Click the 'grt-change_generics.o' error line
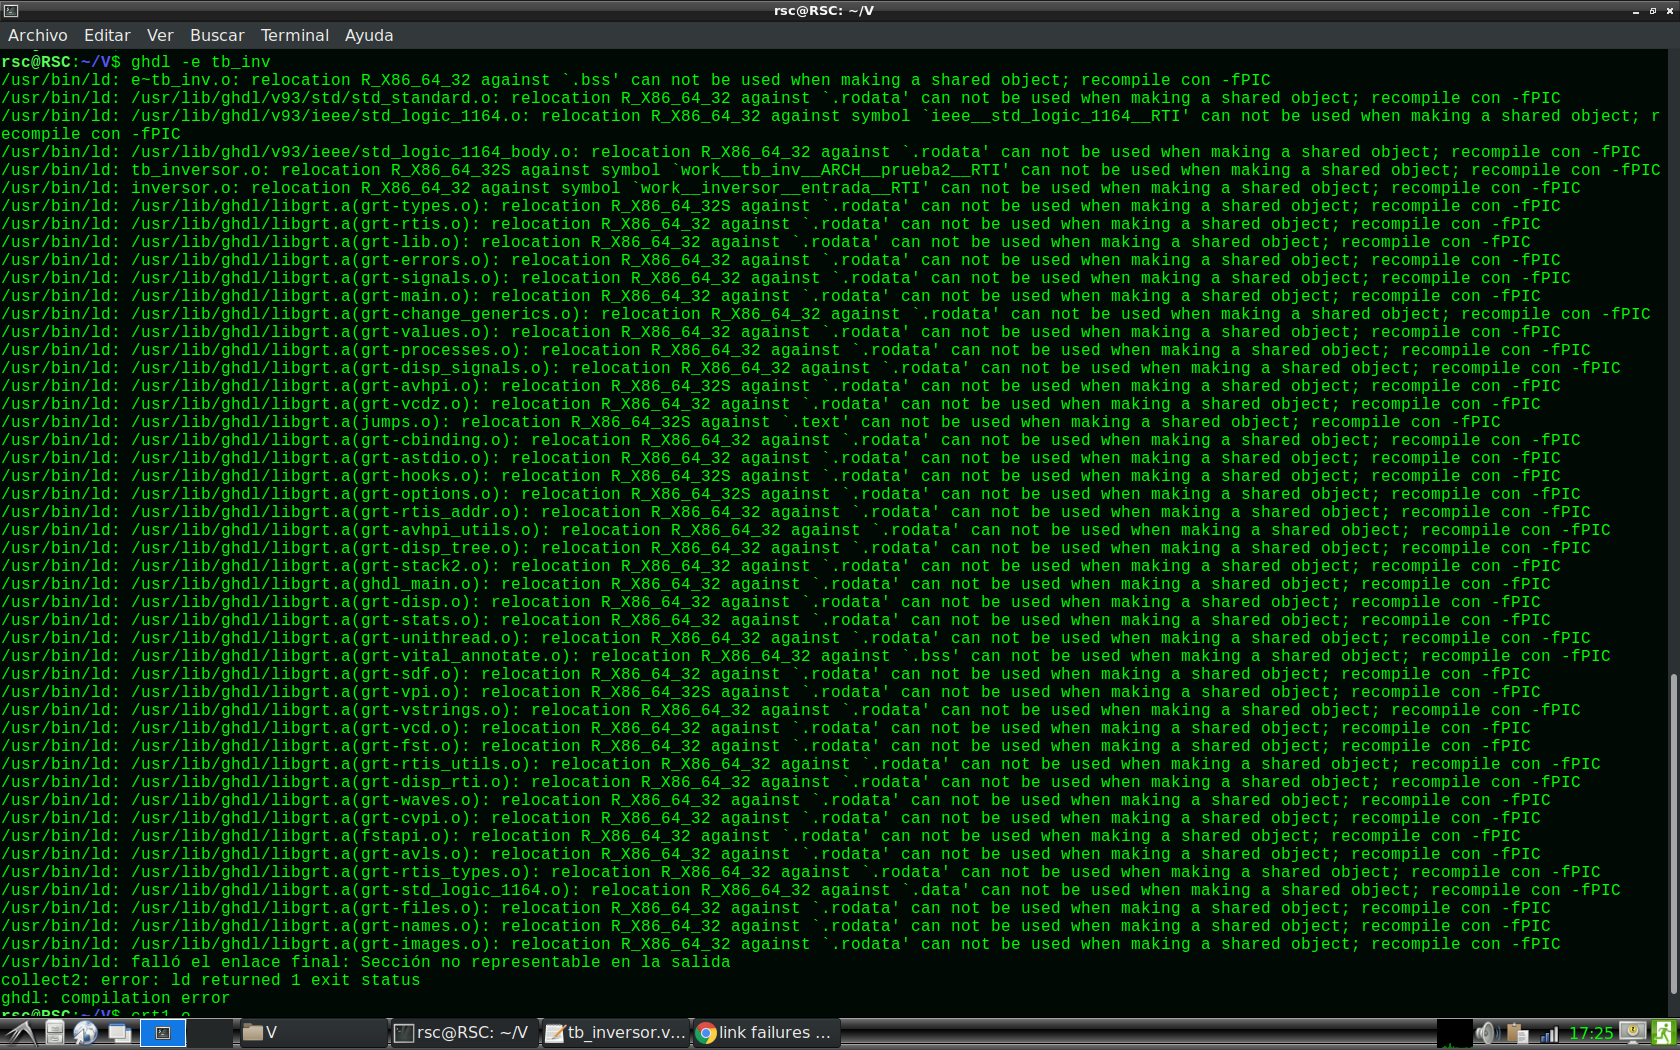The height and width of the screenshot is (1050, 1680). tap(826, 314)
